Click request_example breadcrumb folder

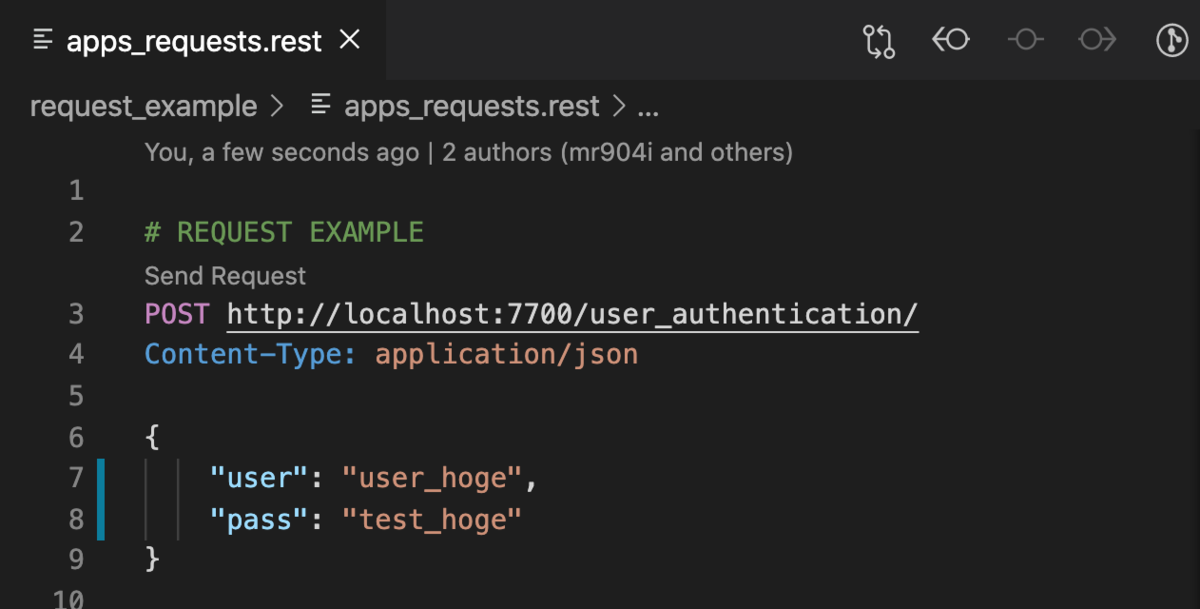(x=144, y=106)
